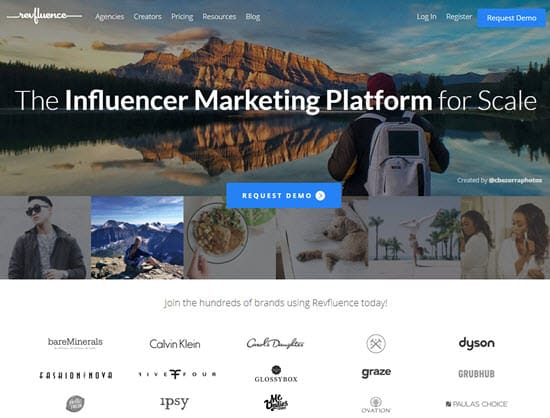The width and height of the screenshot is (550, 418).
Task: Click the graze brand logo
Action: [x=376, y=373]
